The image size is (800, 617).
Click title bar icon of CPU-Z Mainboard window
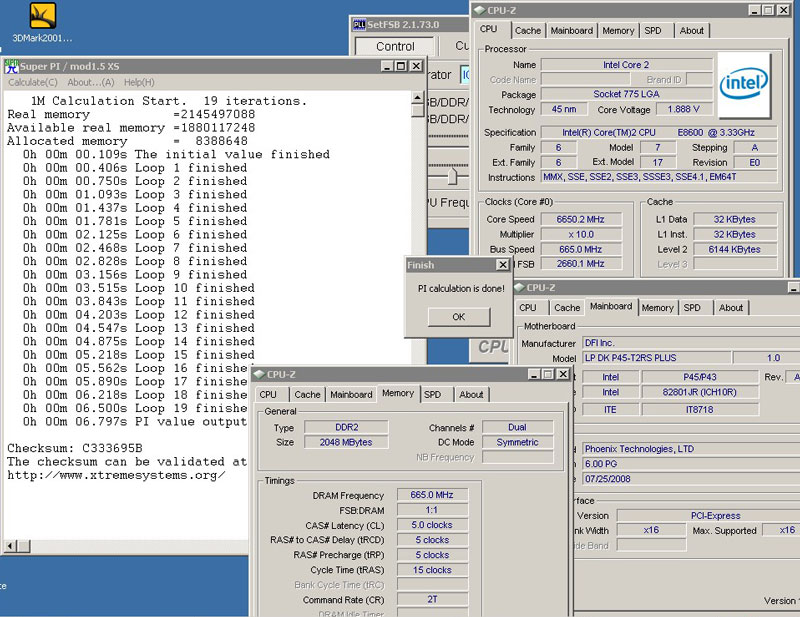pyautogui.click(x=519, y=287)
